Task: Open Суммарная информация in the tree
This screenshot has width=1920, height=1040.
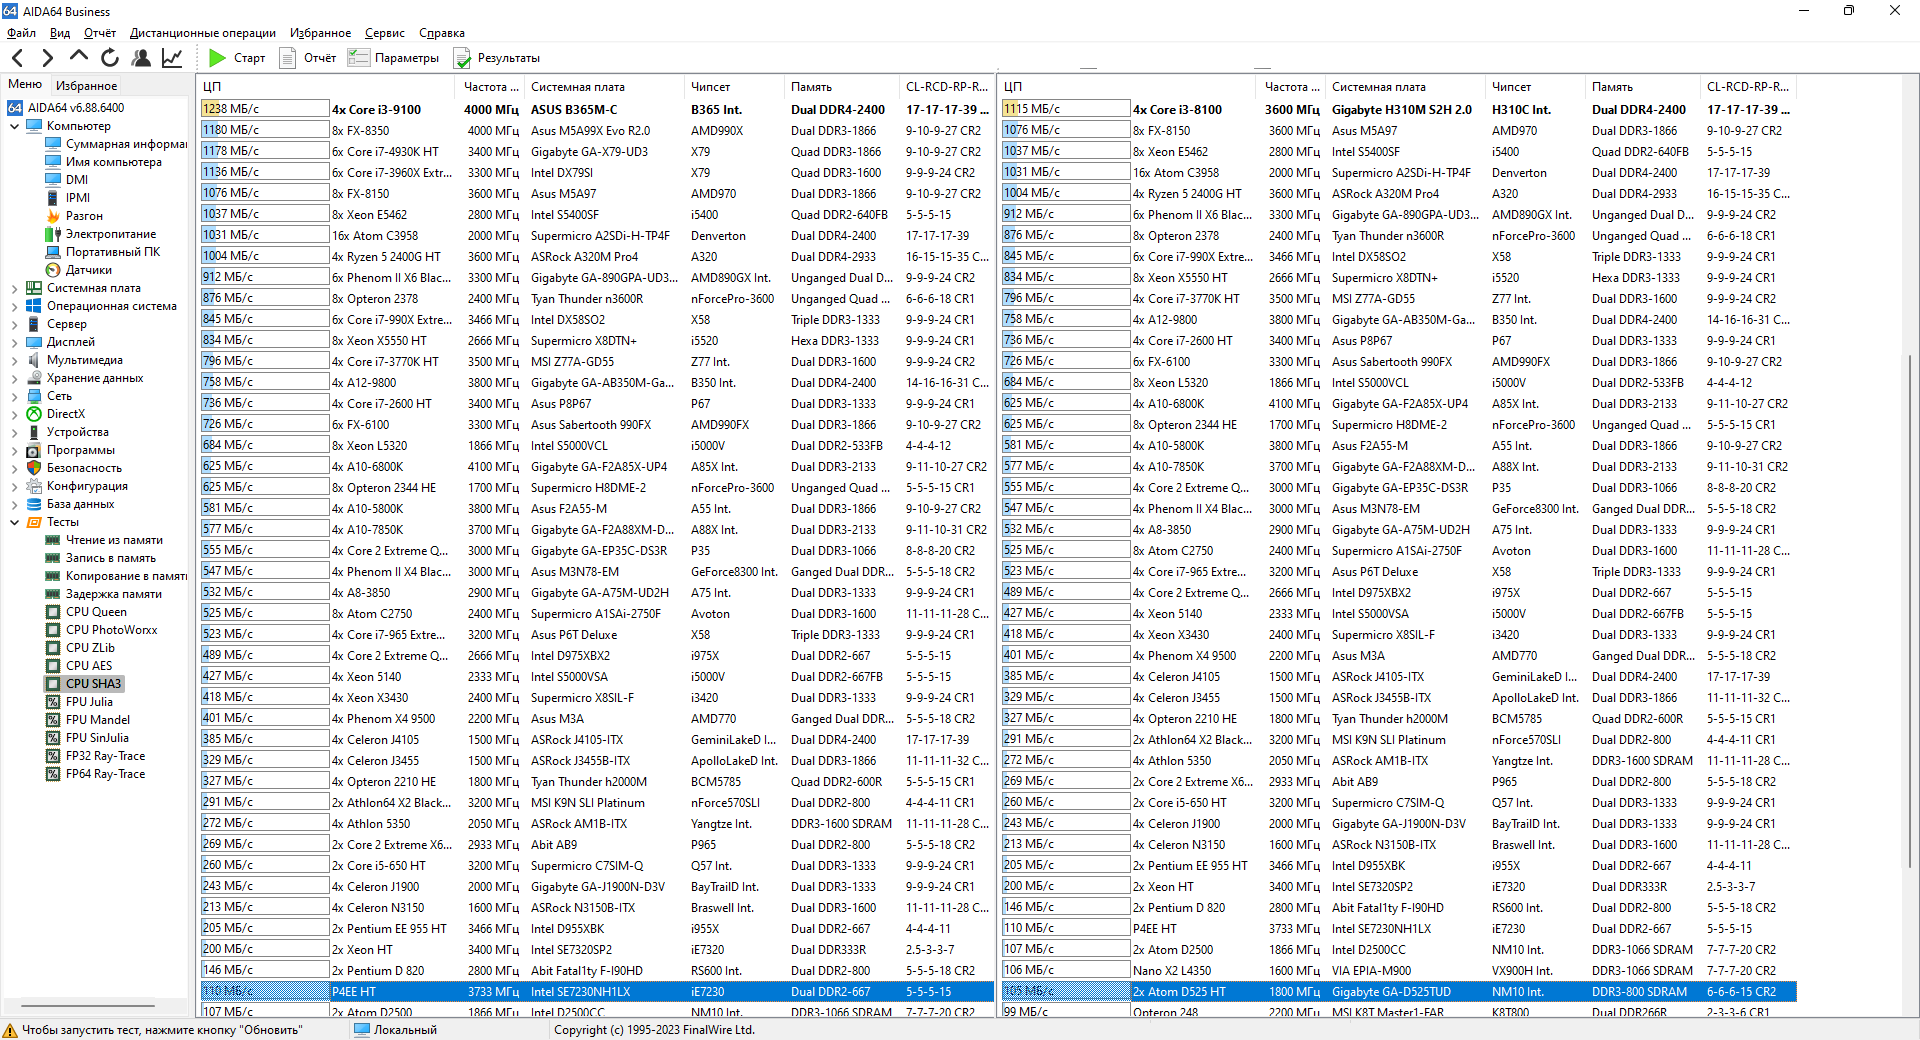Action: (116, 144)
